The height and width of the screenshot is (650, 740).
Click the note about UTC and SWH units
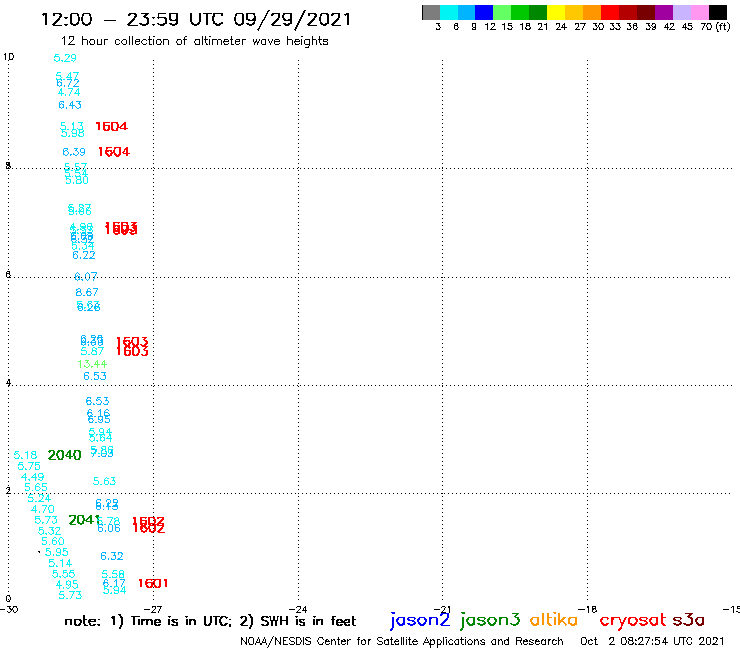210,621
